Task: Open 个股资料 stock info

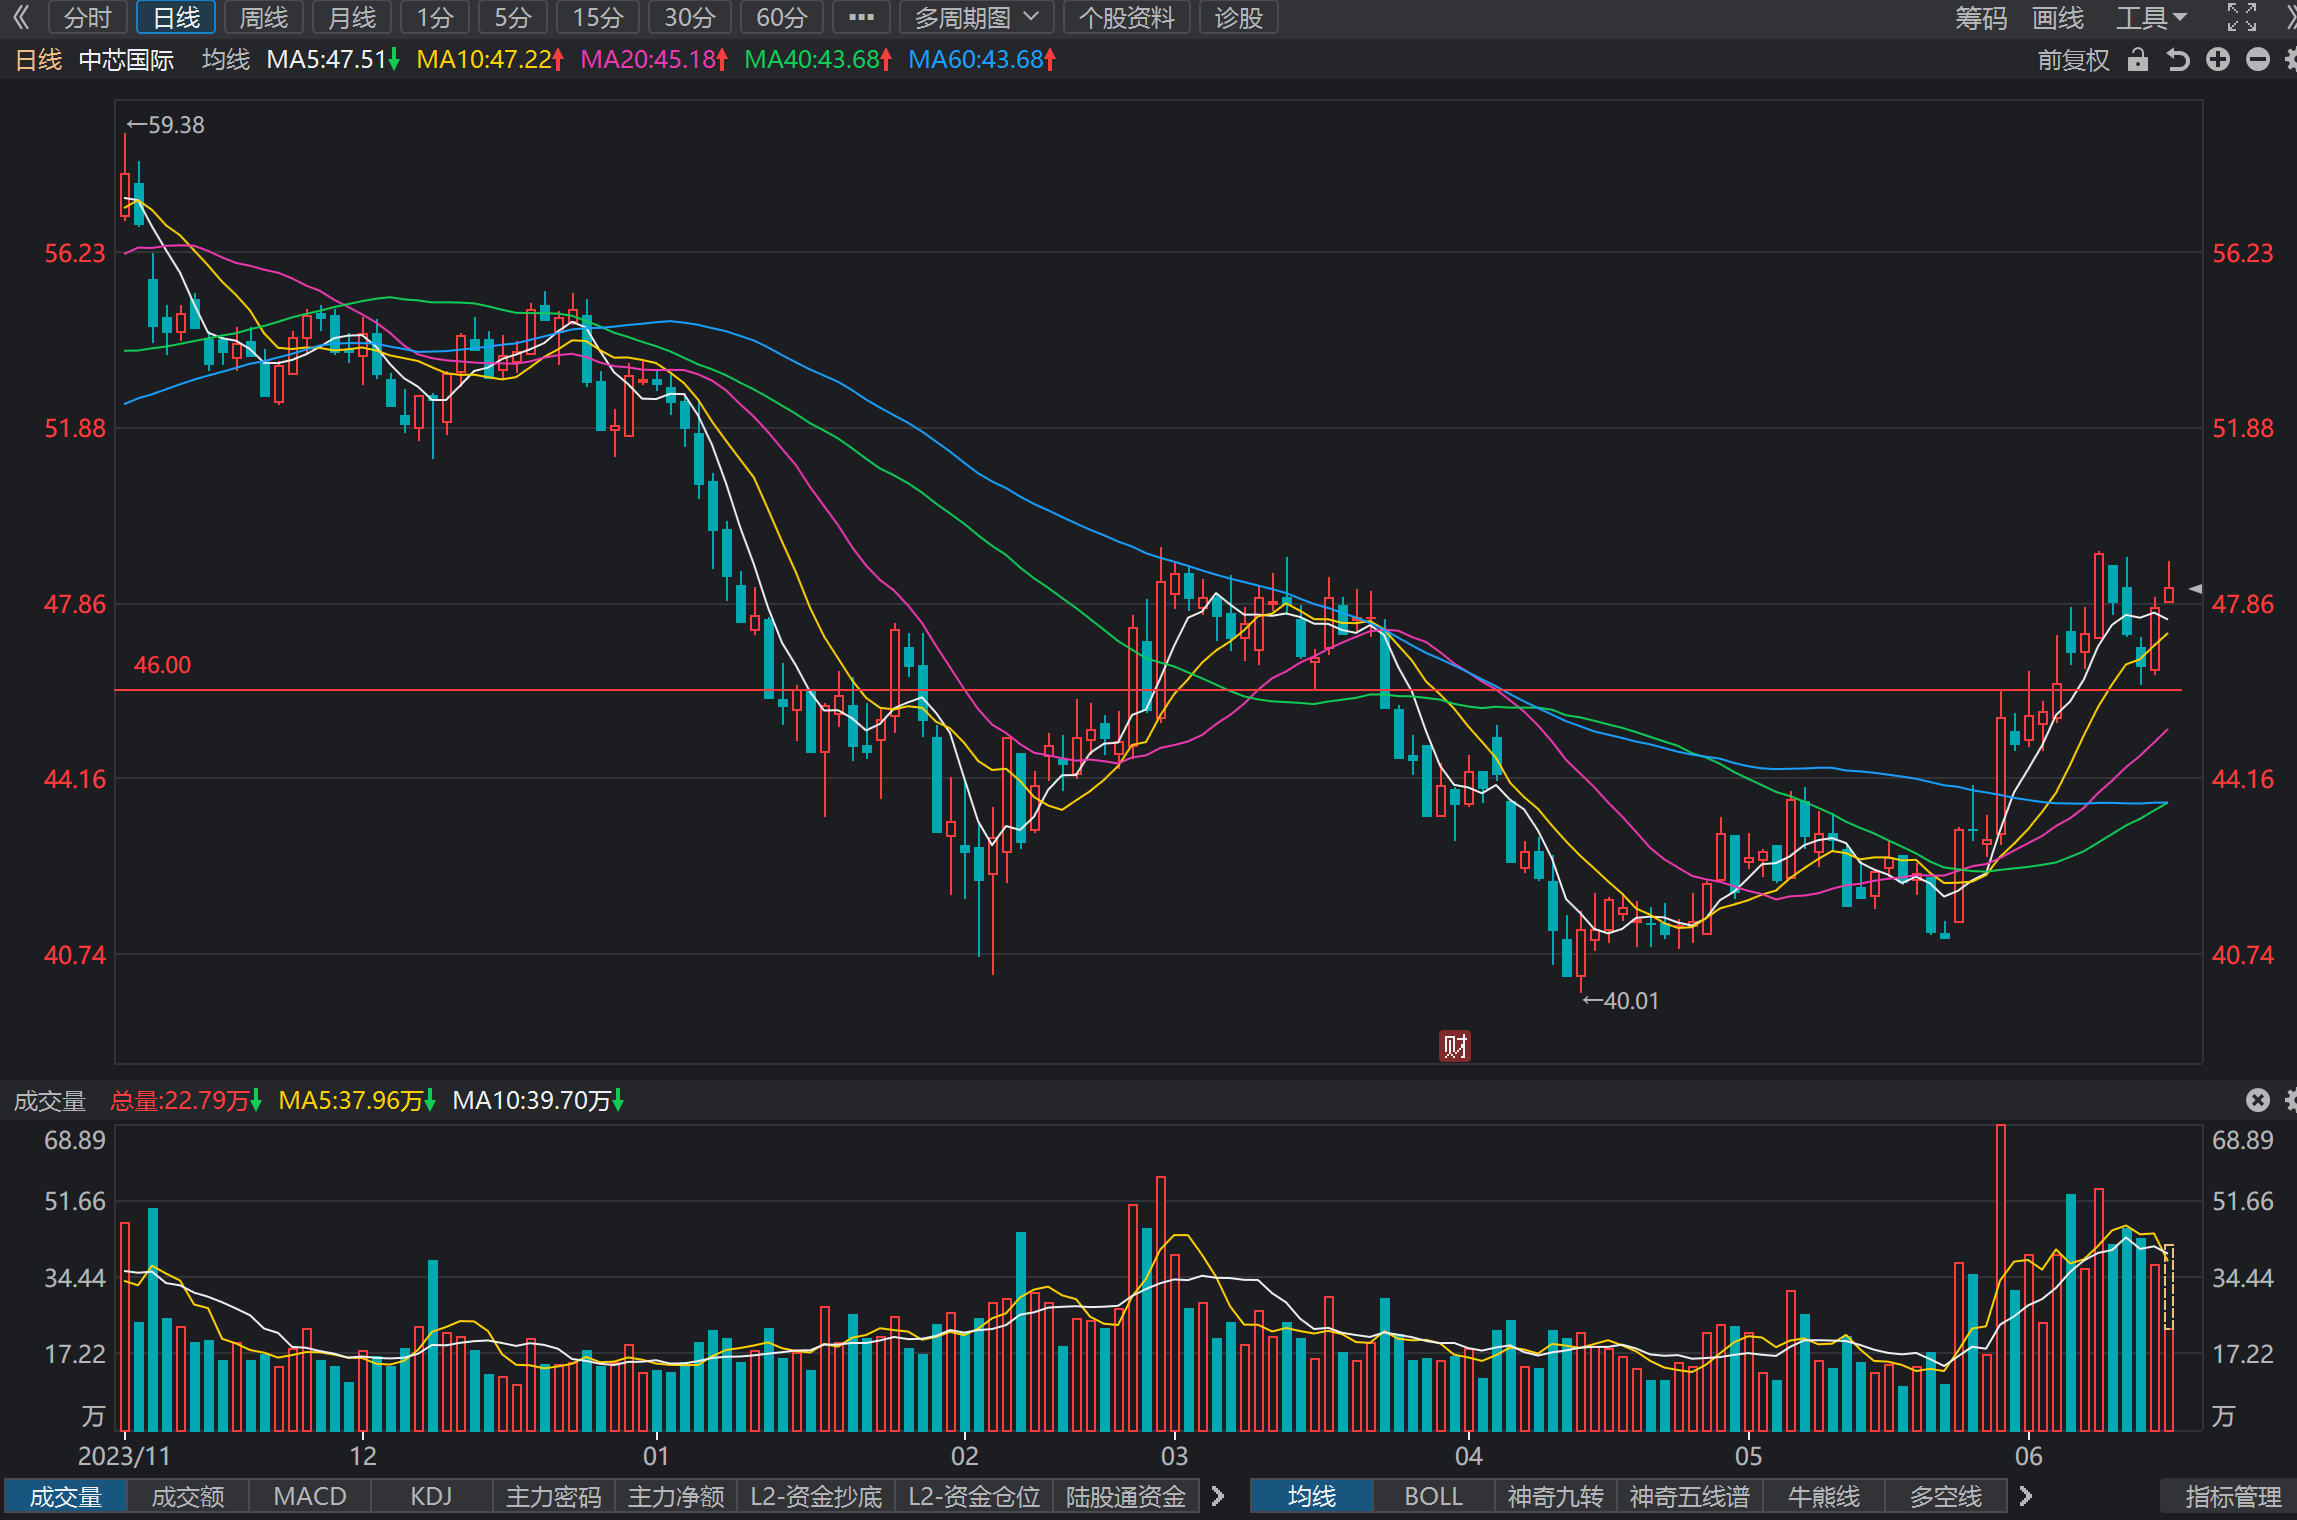Action: point(1127,17)
